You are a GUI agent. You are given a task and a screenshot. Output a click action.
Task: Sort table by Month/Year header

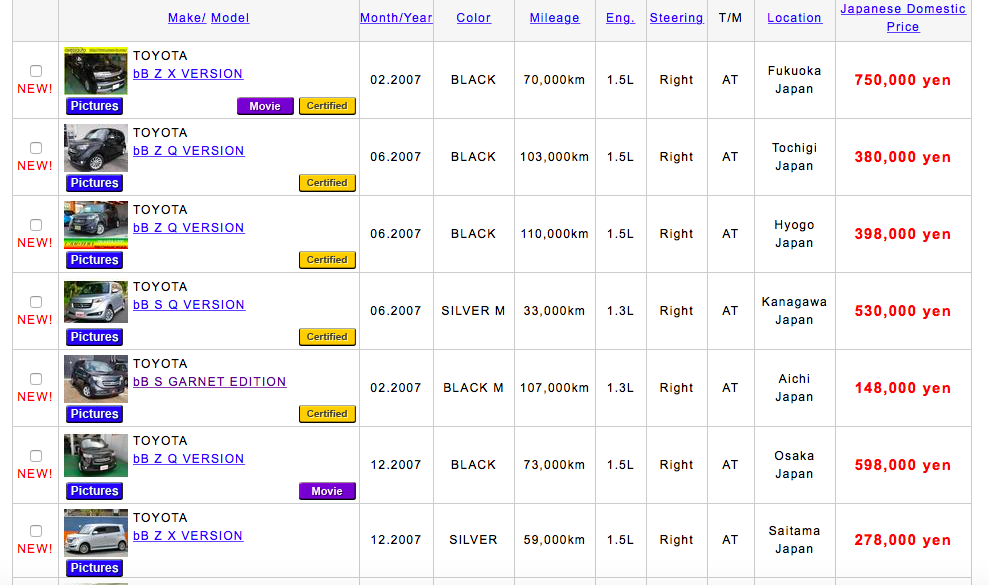(396, 18)
